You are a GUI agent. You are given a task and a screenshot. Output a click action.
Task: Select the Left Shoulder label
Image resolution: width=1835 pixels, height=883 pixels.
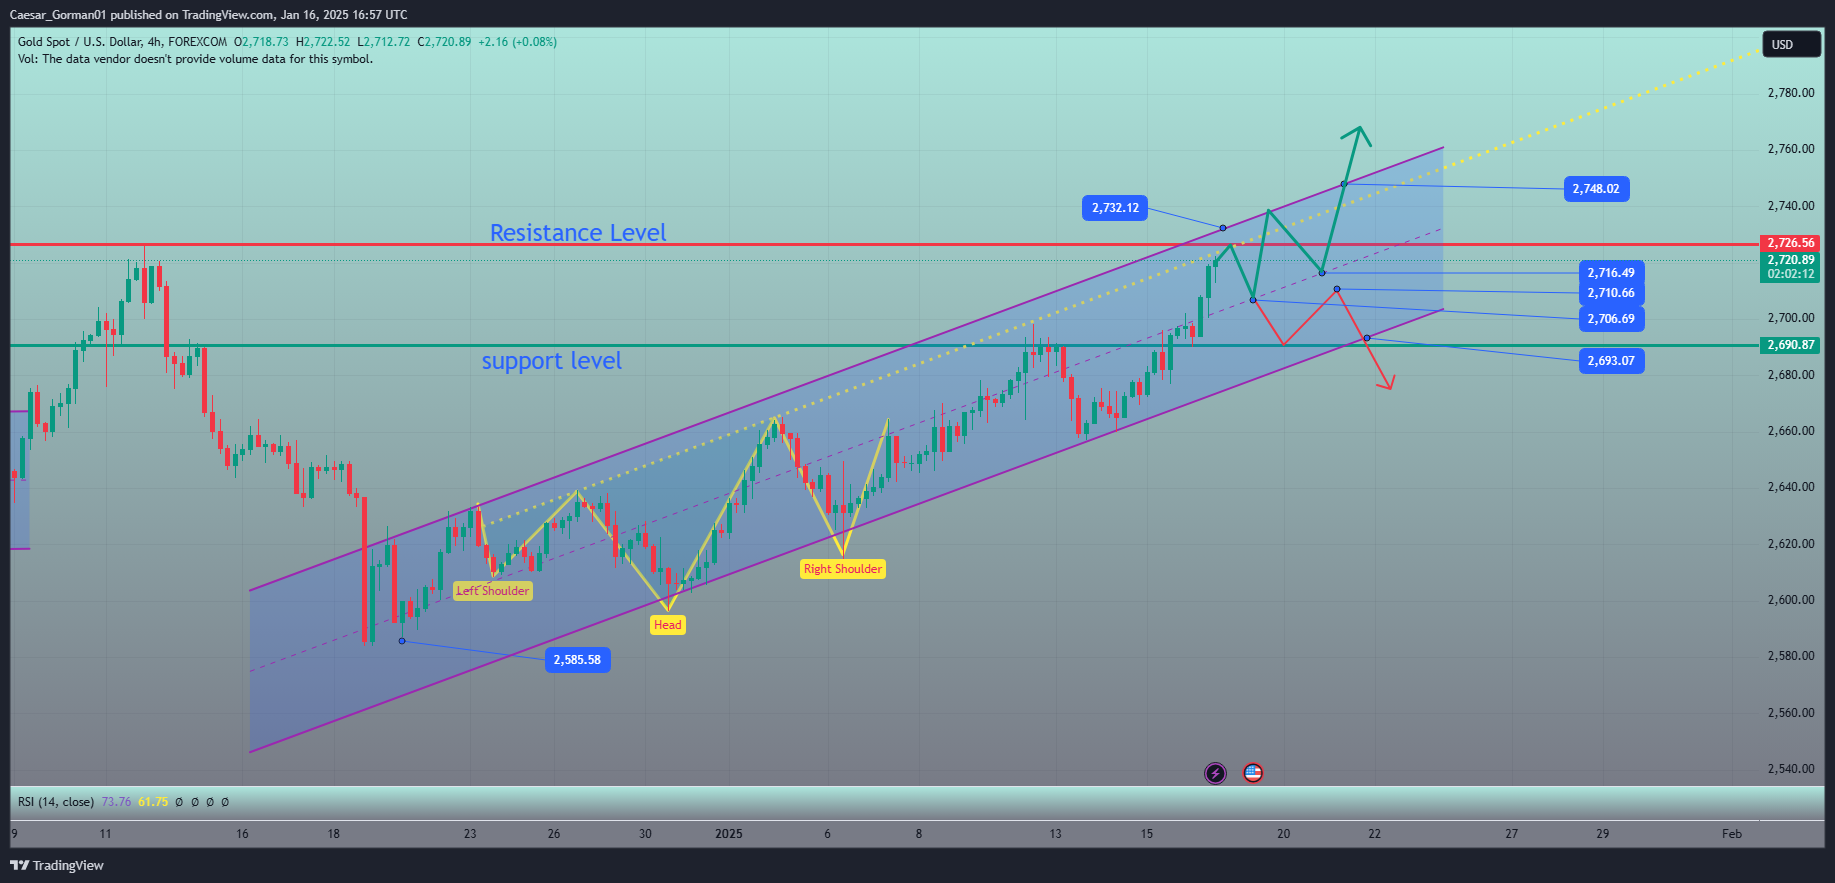coord(493,591)
